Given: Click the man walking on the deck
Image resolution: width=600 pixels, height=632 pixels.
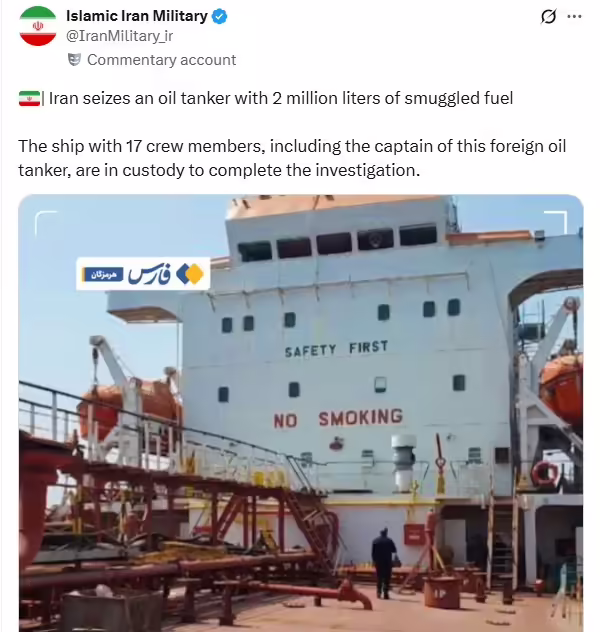Looking at the screenshot, I should [384, 563].
